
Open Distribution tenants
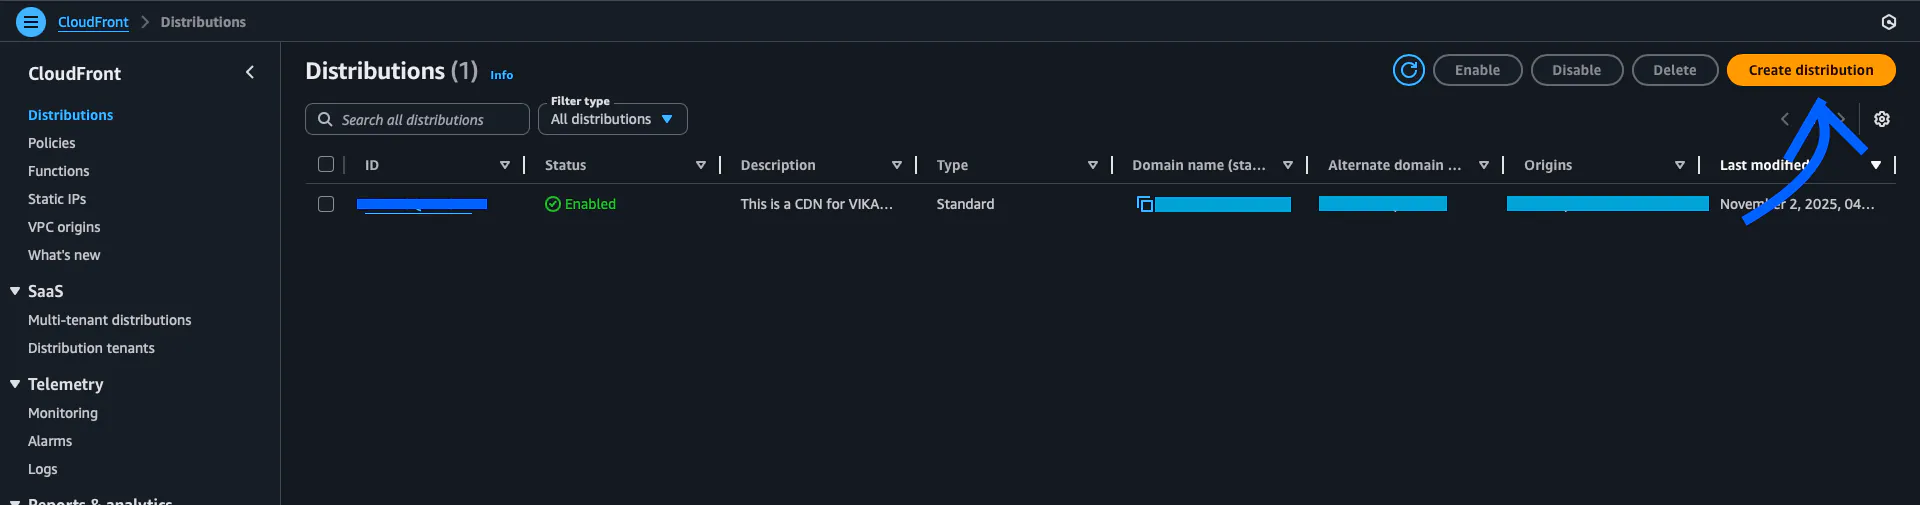[91, 348]
